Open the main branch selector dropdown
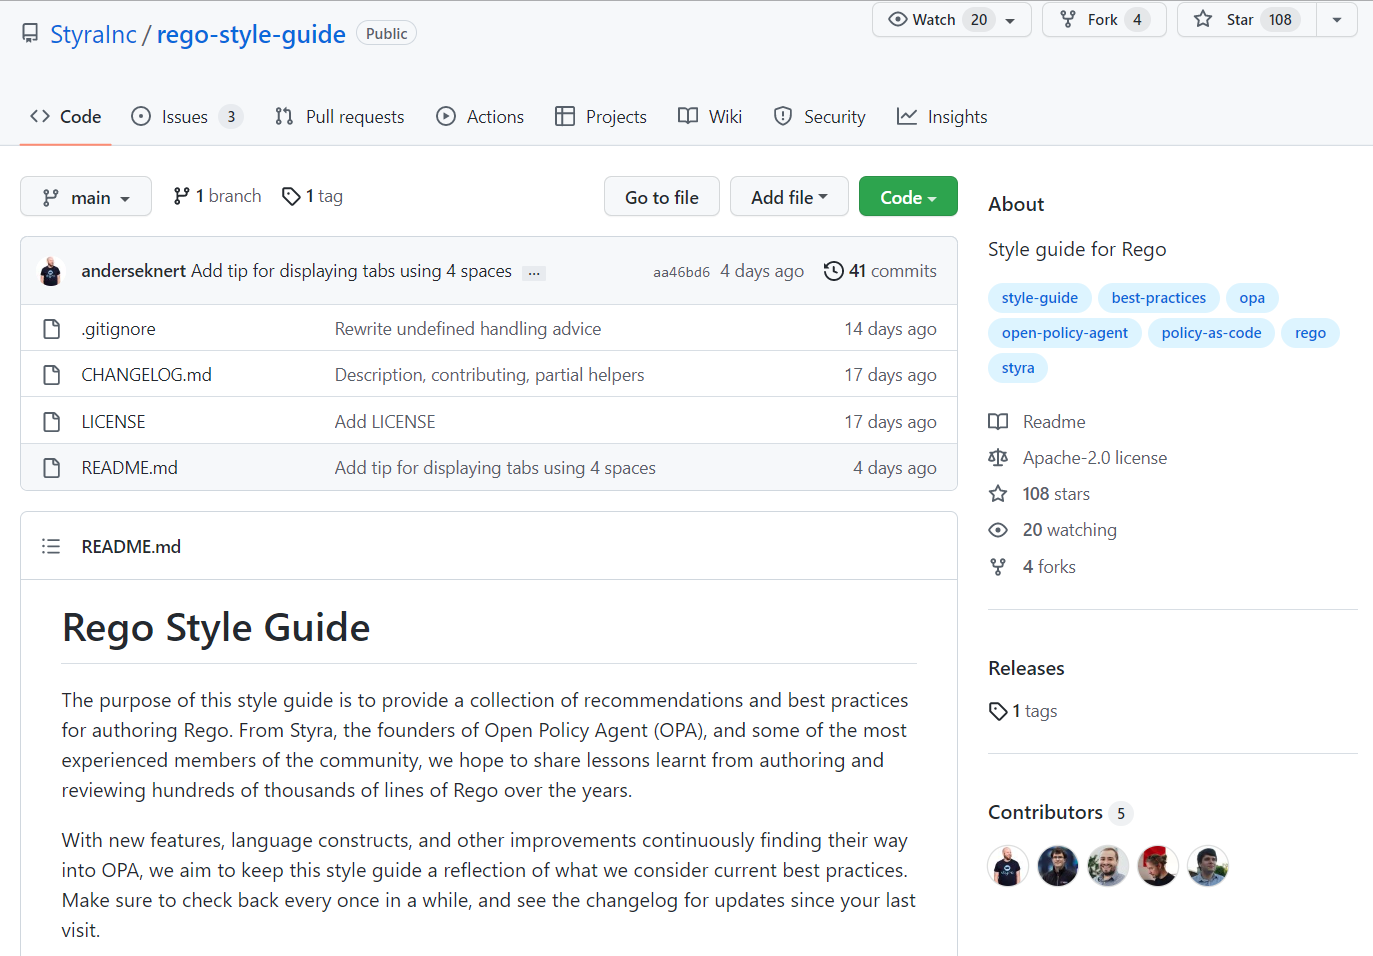 pos(86,197)
